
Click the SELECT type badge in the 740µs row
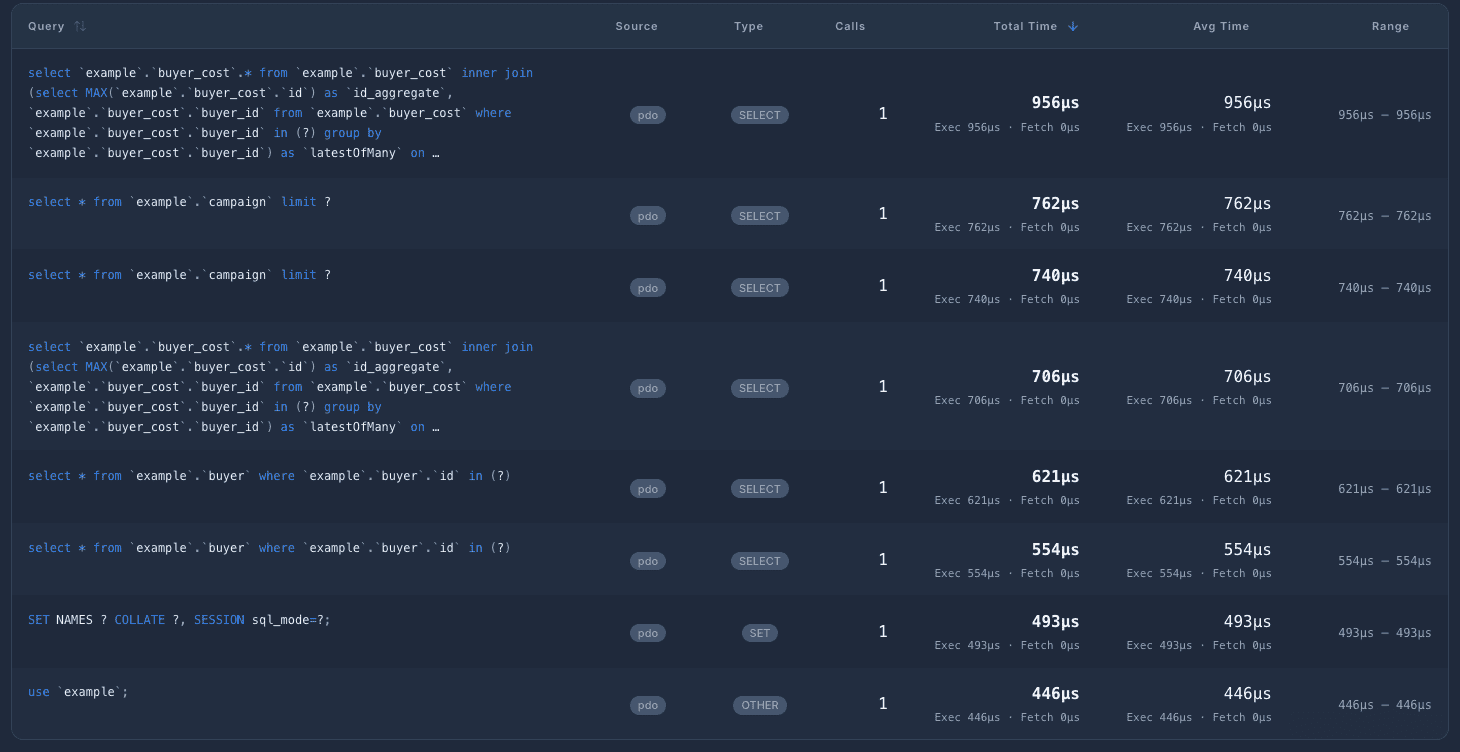760,288
